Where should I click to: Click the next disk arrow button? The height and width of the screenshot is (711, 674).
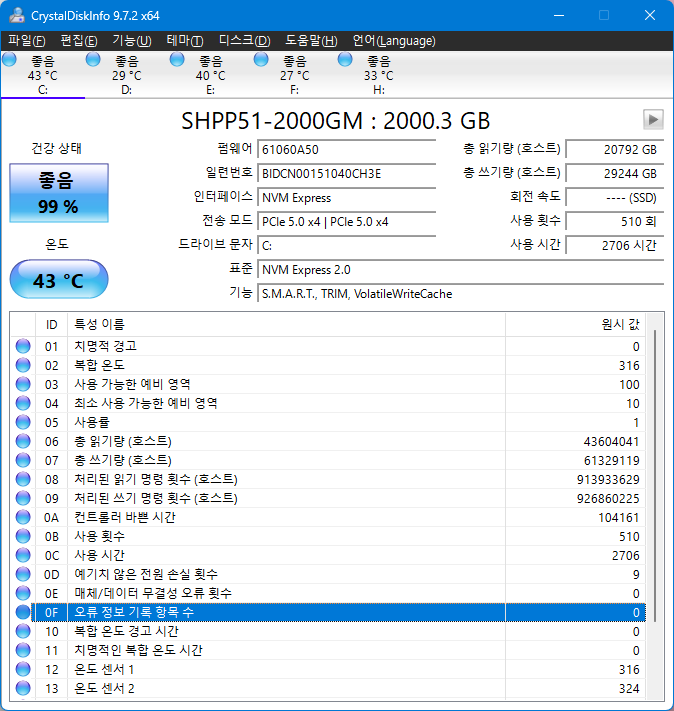[x=653, y=120]
